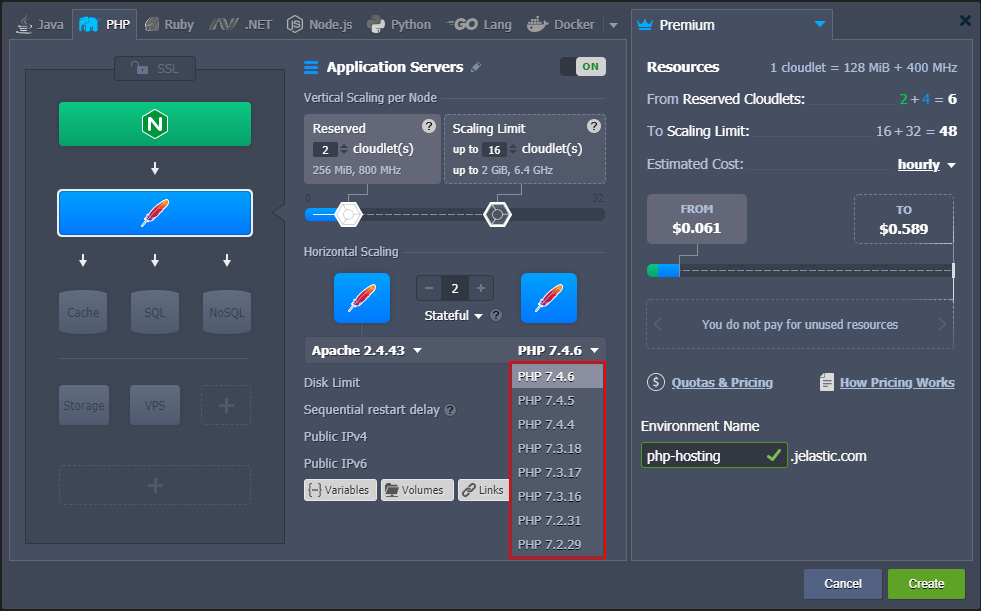The image size is (981, 611).
Task: Click the Scaling Limit slider handle
Action: pyautogui.click(x=497, y=214)
